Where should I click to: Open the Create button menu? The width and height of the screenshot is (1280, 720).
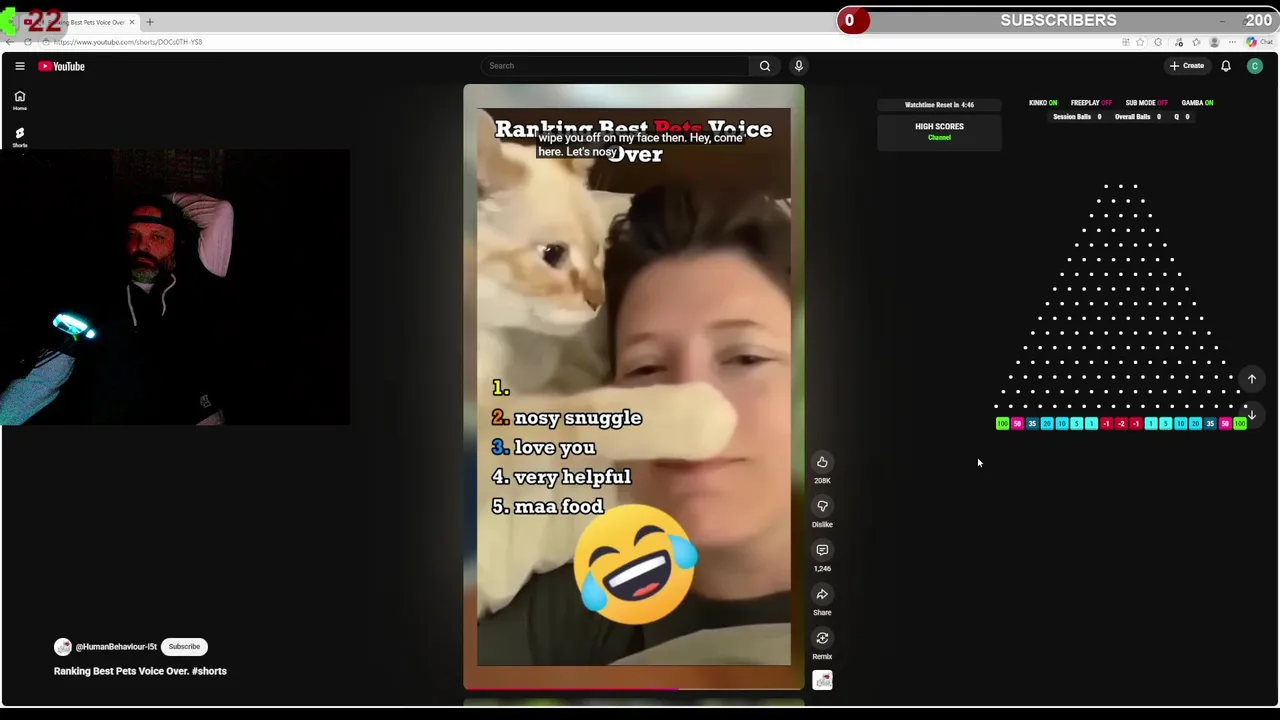point(1187,66)
